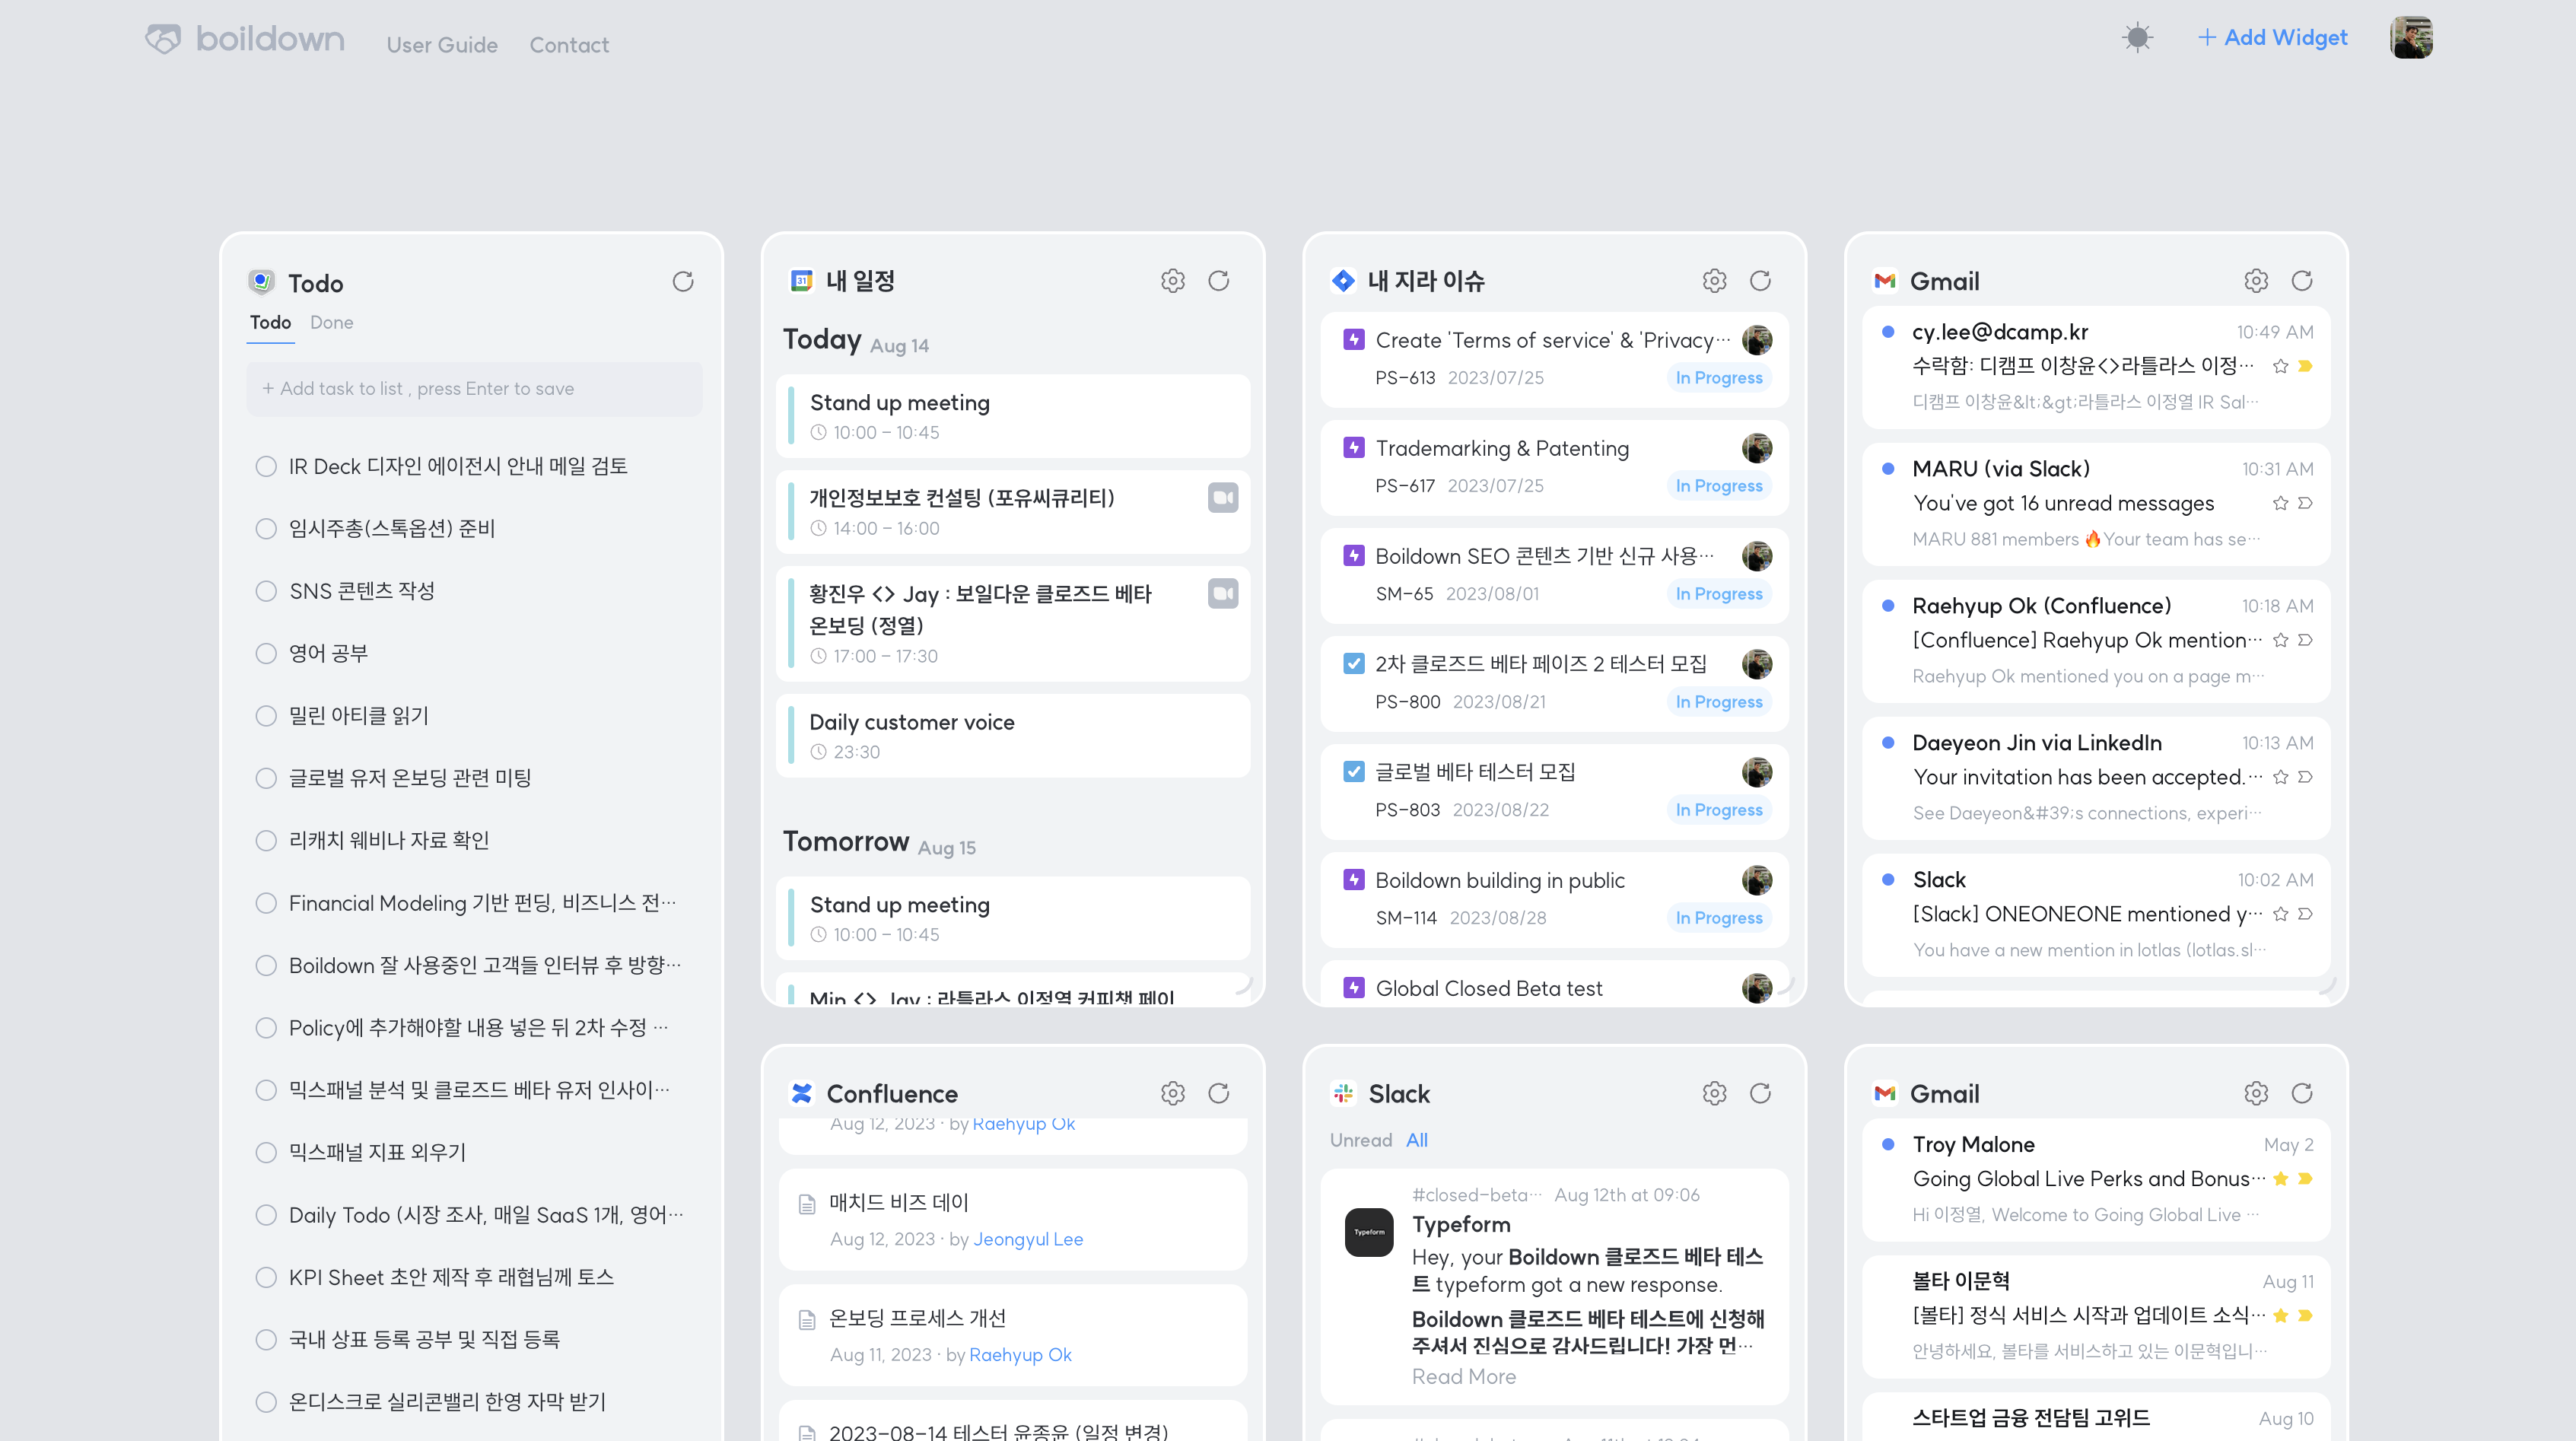Open settings of the bottom Gmail widget

2256,1093
